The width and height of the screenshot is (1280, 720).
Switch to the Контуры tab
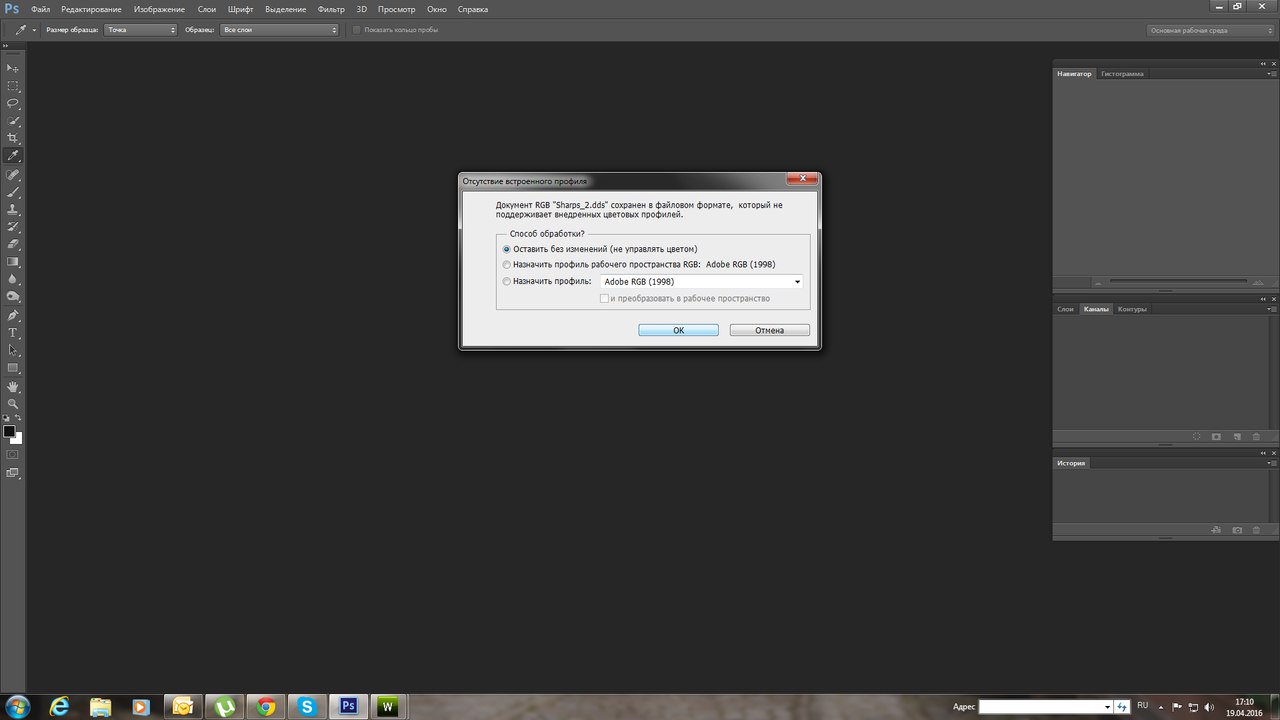[1133, 309]
